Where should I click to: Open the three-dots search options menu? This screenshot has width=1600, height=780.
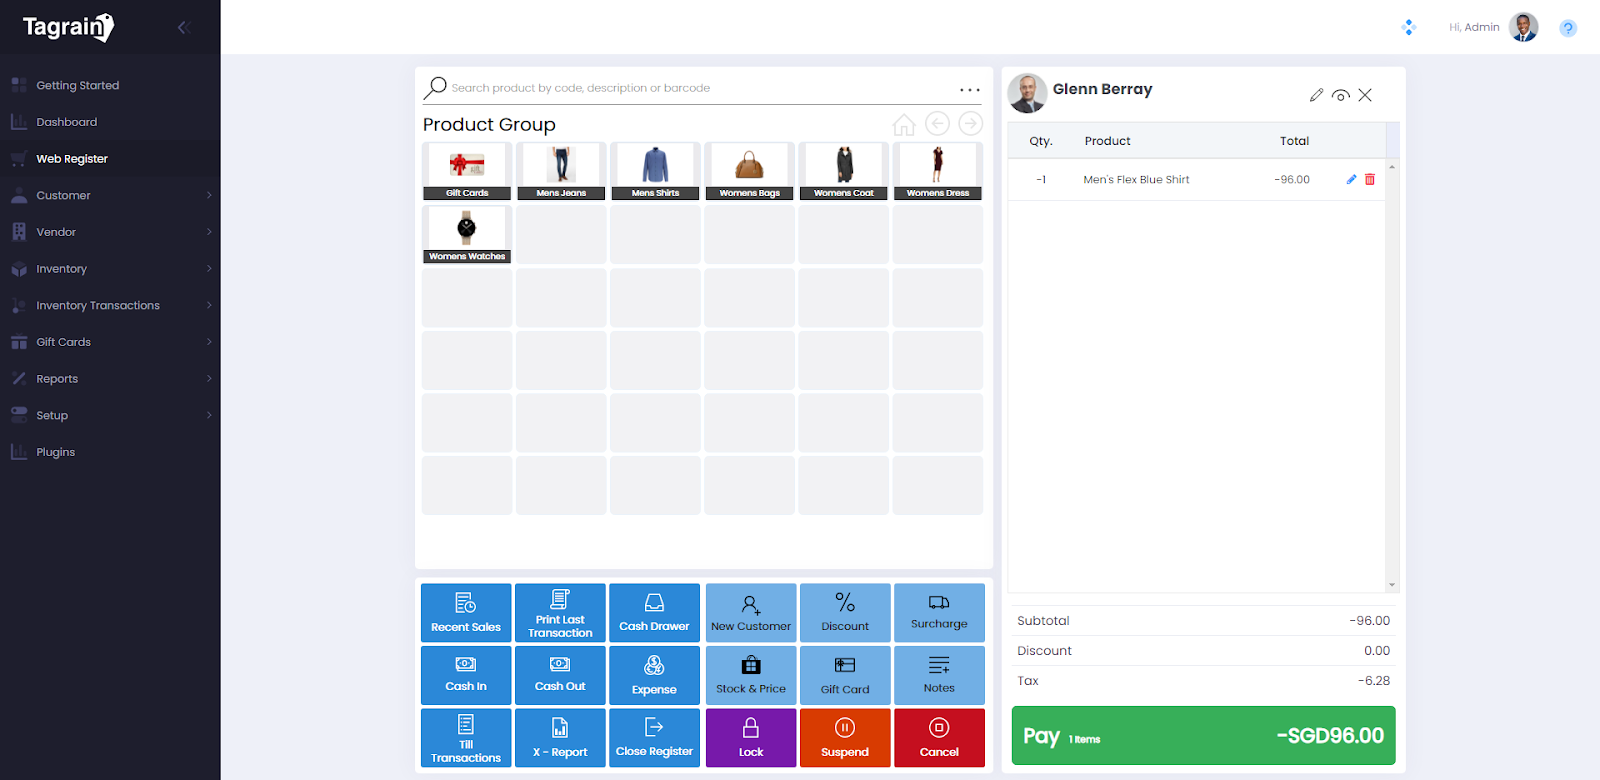point(969,89)
